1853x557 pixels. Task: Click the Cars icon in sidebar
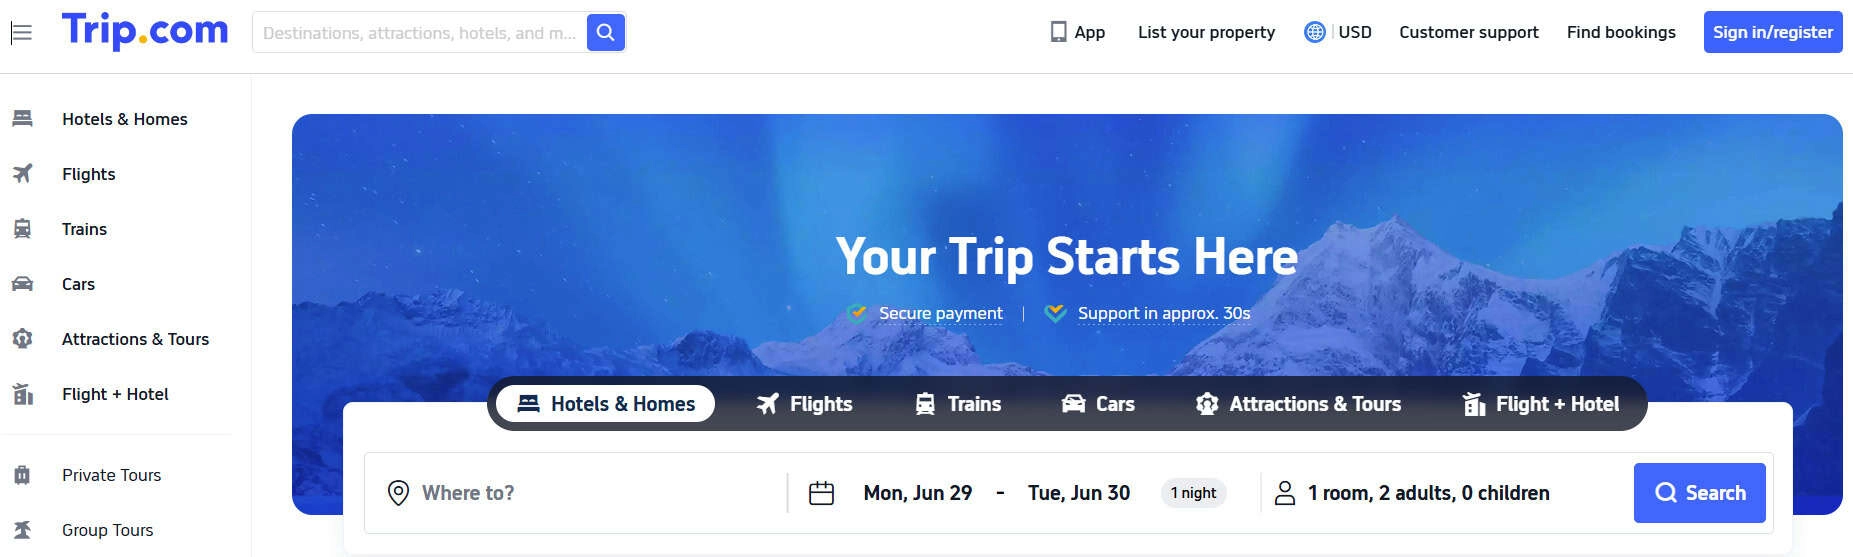(22, 284)
